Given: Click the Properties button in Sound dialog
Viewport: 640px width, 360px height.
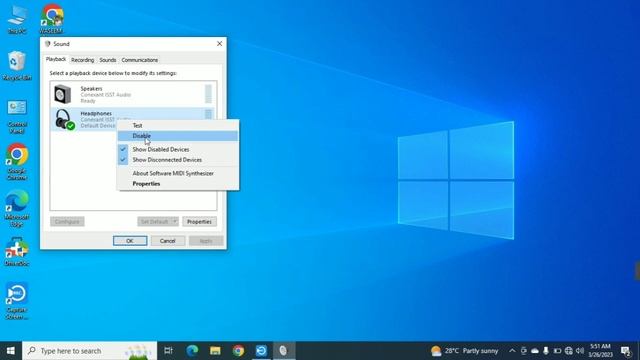Looking at the screenshot, I should (199, 222).
